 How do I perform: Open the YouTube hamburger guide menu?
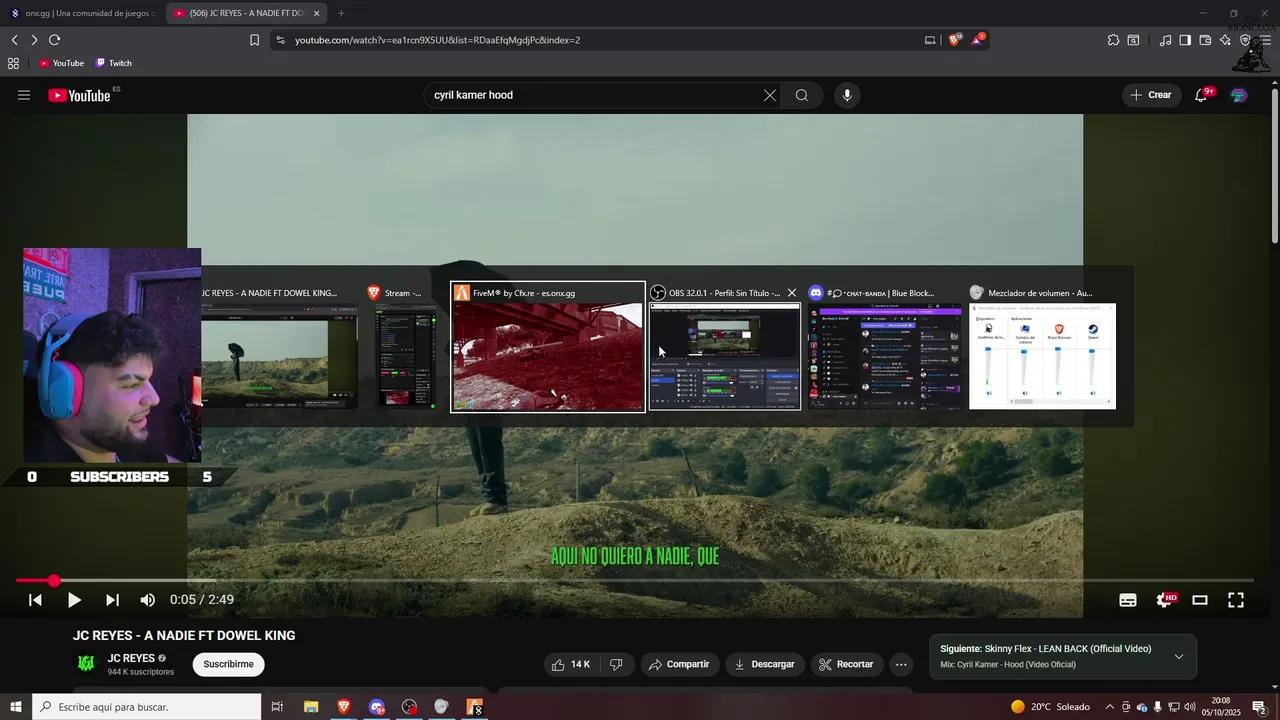pos(24,95)
